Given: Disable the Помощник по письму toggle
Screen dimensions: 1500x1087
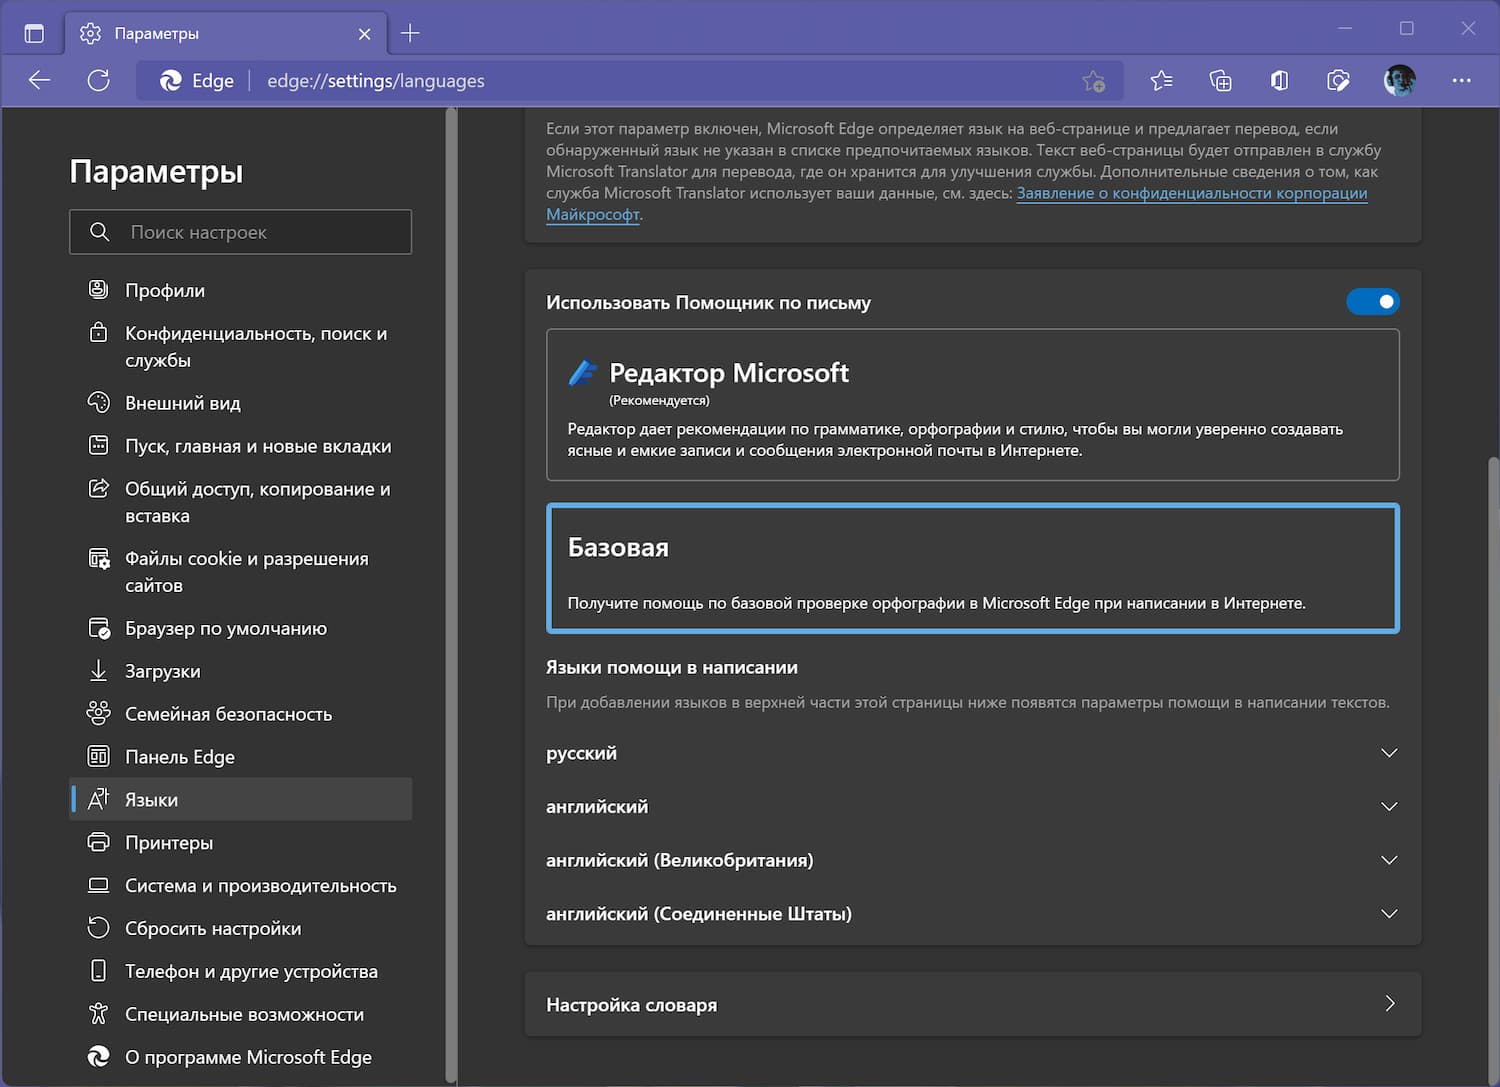Looking at the screenshot, I should 1372,302.
